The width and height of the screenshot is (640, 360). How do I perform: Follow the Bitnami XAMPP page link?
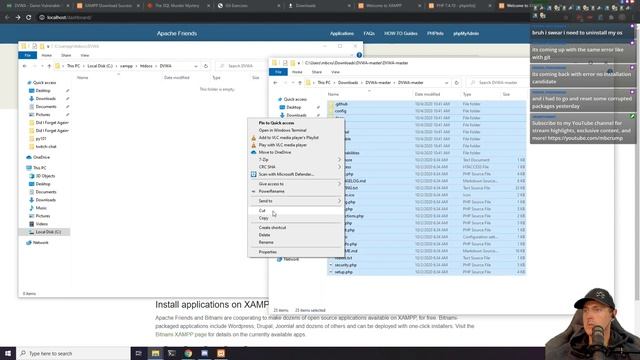[181, 334]
